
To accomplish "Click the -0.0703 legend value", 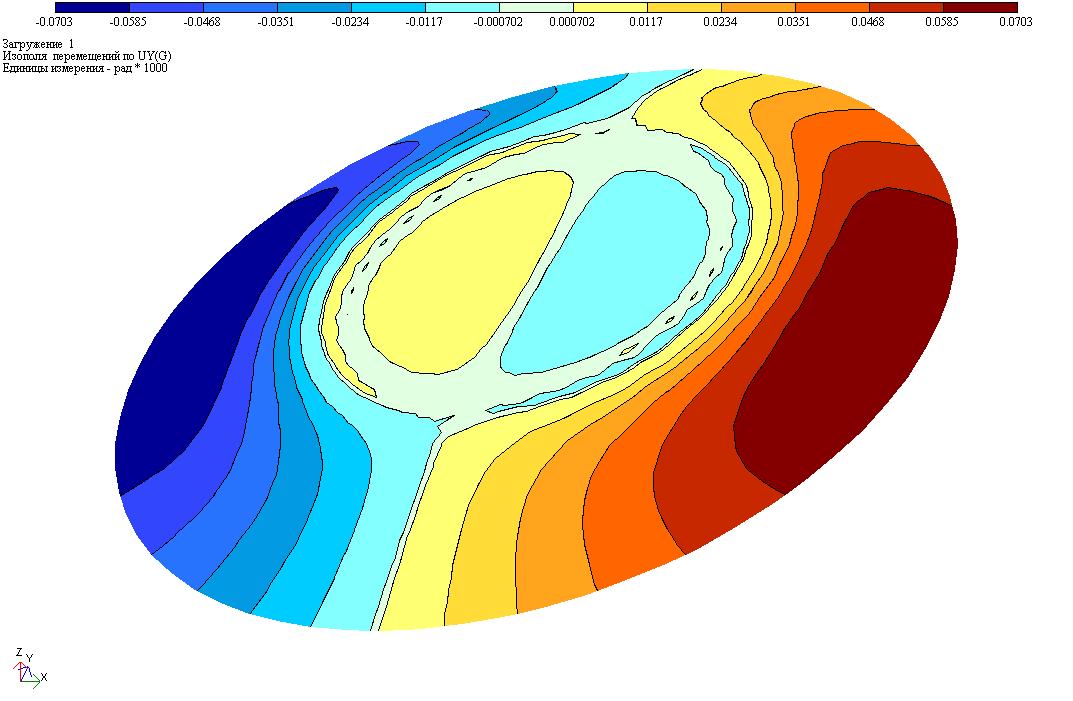I will tap(54, 22).
